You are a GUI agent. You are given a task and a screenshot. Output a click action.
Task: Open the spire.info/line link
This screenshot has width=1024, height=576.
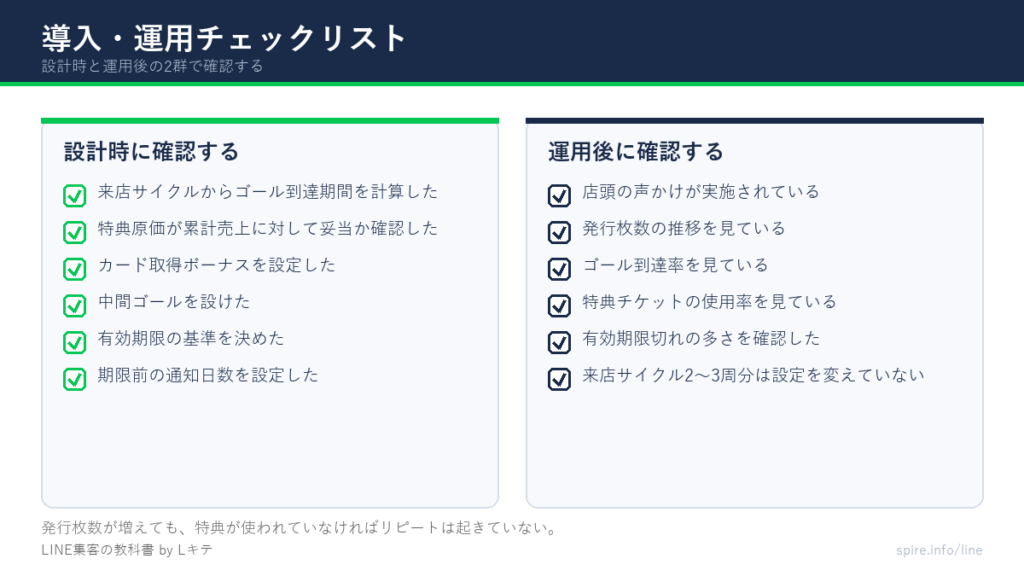click(x=939, y=550)
